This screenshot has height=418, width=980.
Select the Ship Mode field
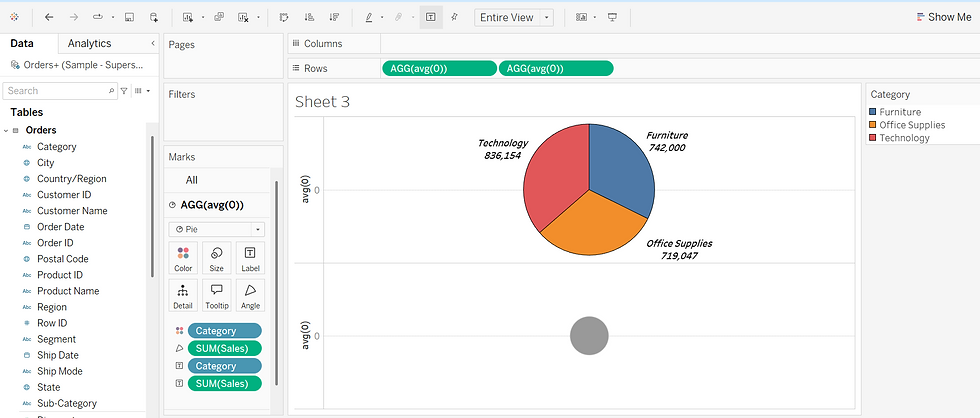pyautogui.click(x=59, y=371)
